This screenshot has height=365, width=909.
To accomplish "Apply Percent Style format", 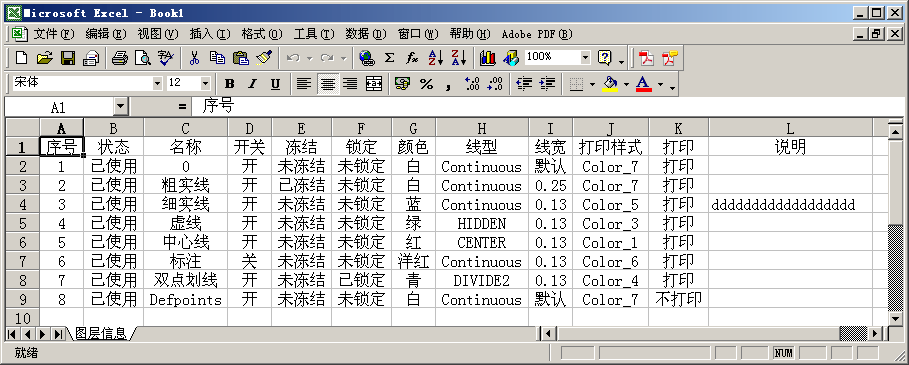I will click(x=426, y=84).
